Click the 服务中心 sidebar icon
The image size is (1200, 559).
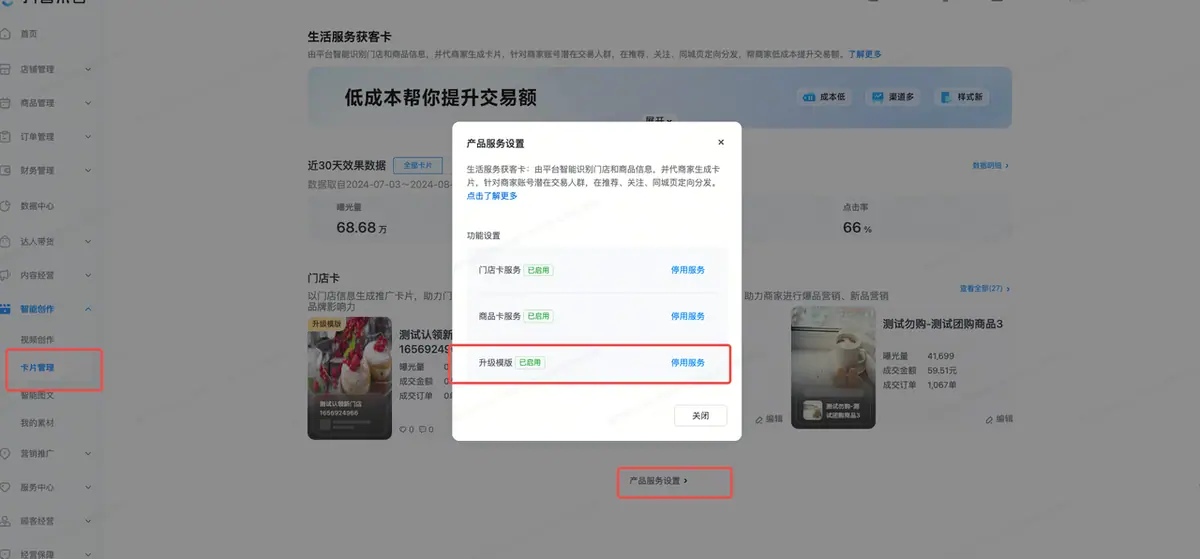(6, 488)
